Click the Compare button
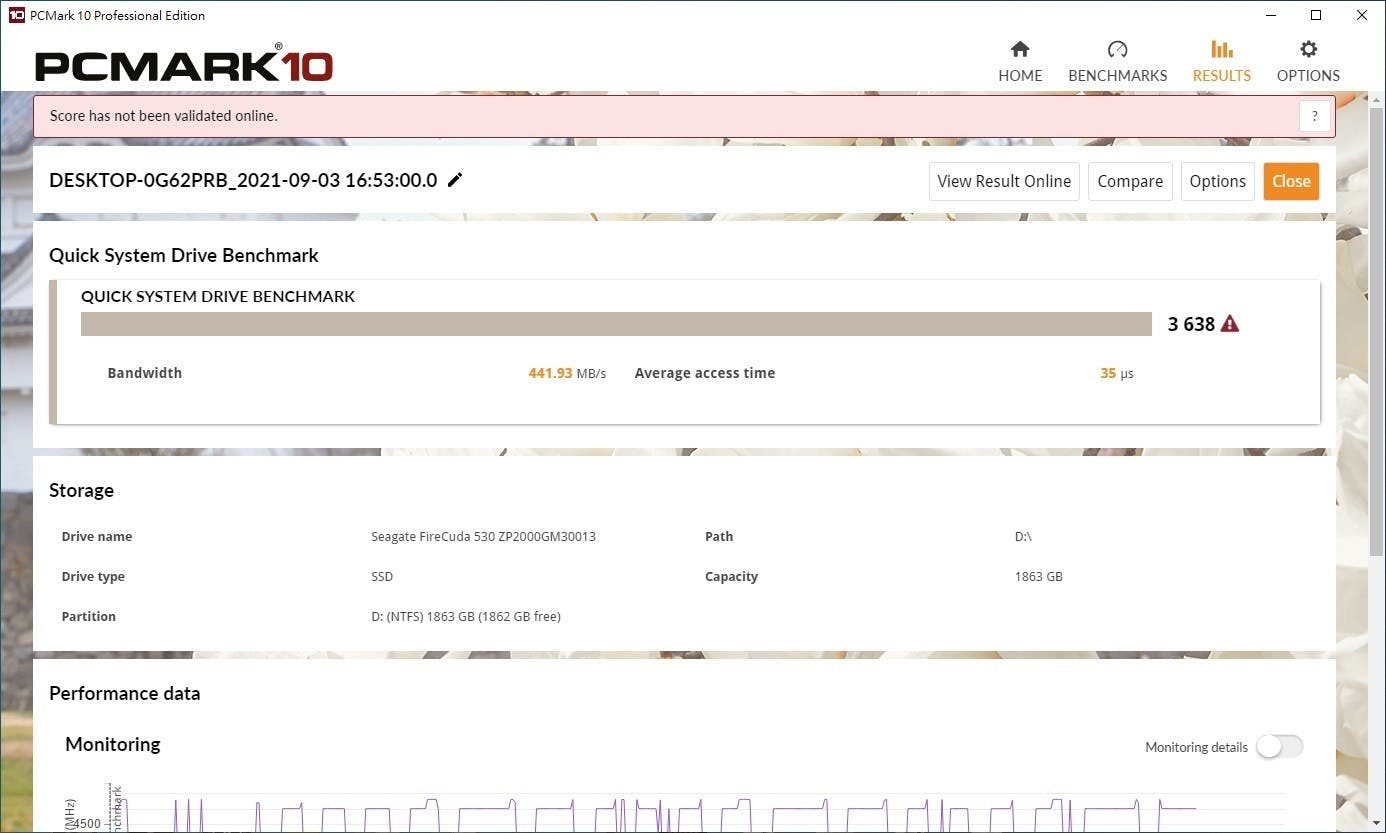1386x833 pixels. [1130, 181]
